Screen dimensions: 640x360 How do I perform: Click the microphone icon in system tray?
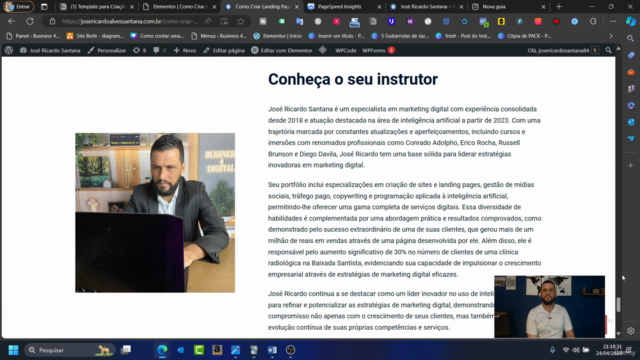552,350
